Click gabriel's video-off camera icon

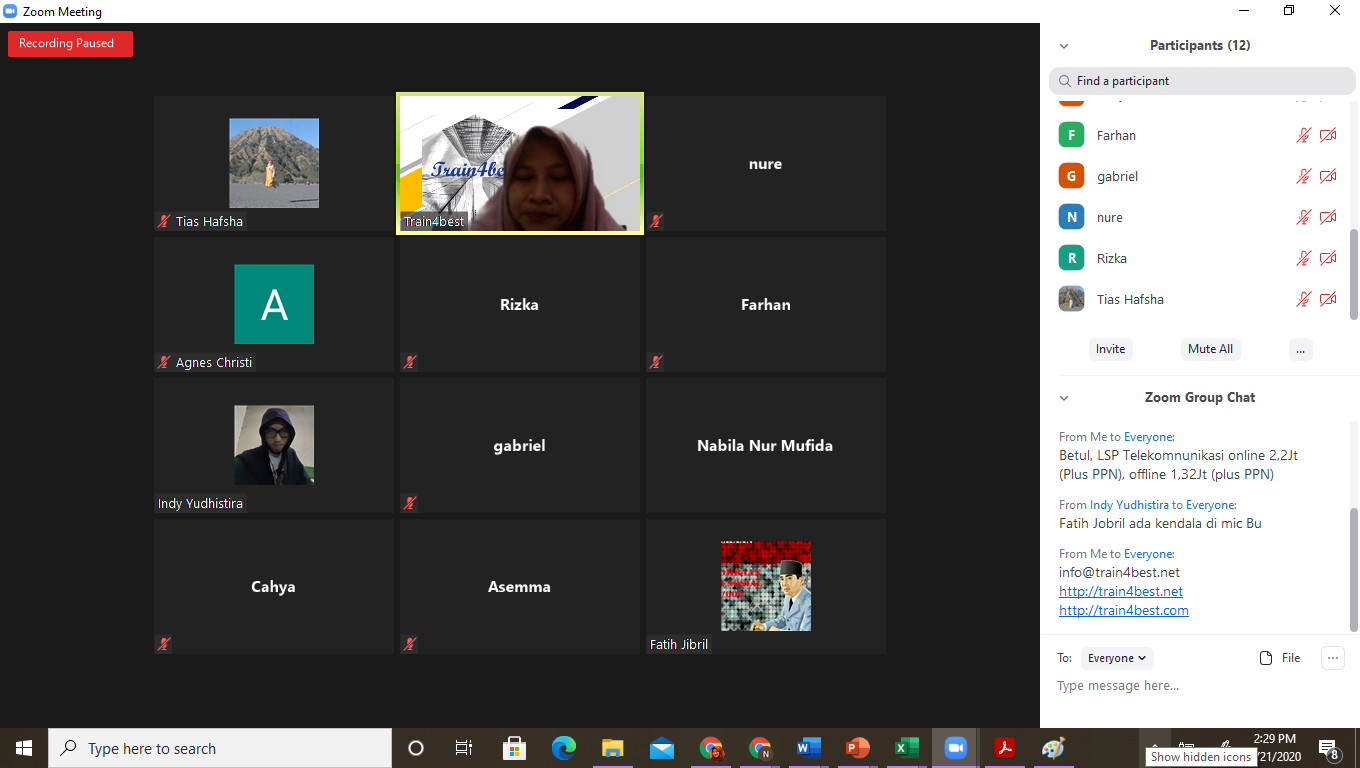(x=1328, y=177)
